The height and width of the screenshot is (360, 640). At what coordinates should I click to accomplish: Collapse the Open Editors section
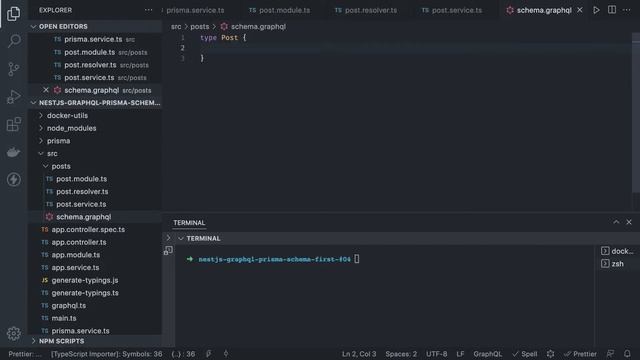[33, 27]
